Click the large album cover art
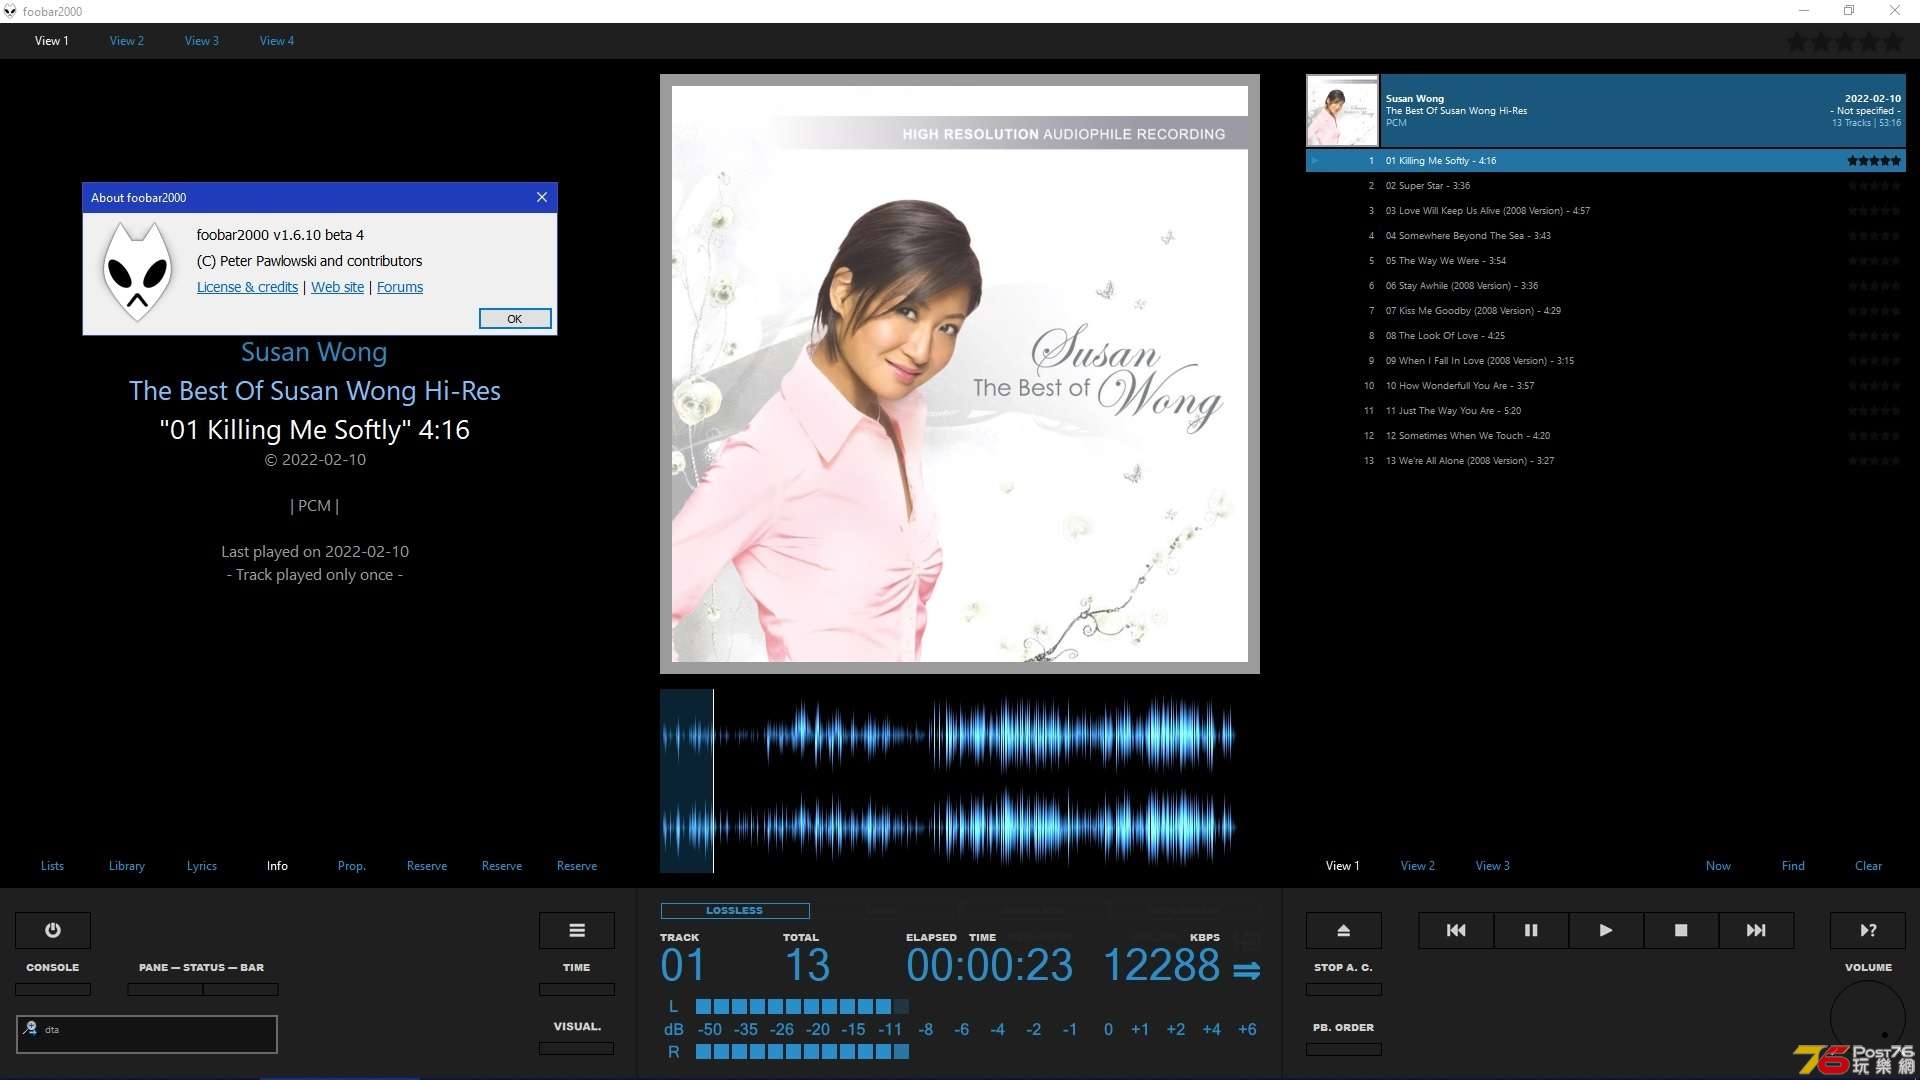 (x=960, y=374)
